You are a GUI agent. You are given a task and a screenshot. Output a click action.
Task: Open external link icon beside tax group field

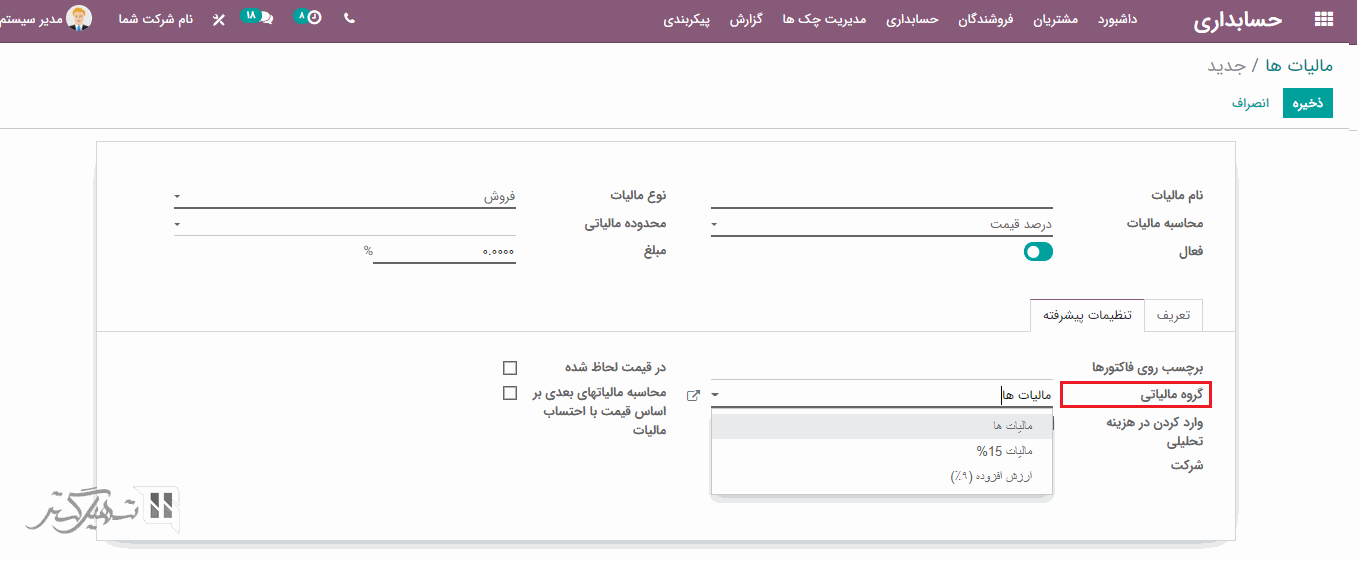pyautogui.click(x=693, y=396)
